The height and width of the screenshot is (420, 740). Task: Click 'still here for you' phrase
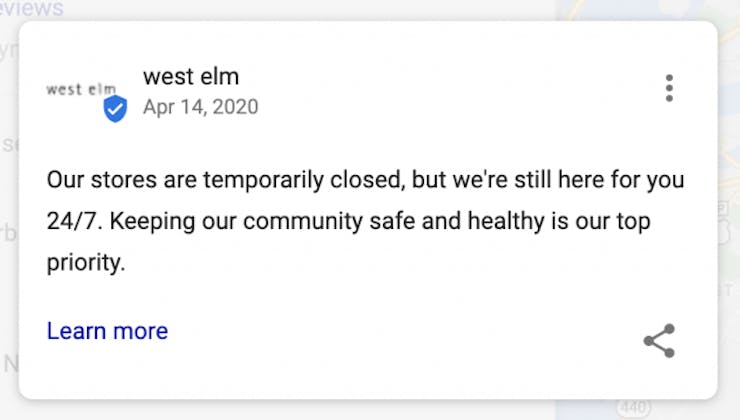599,180
